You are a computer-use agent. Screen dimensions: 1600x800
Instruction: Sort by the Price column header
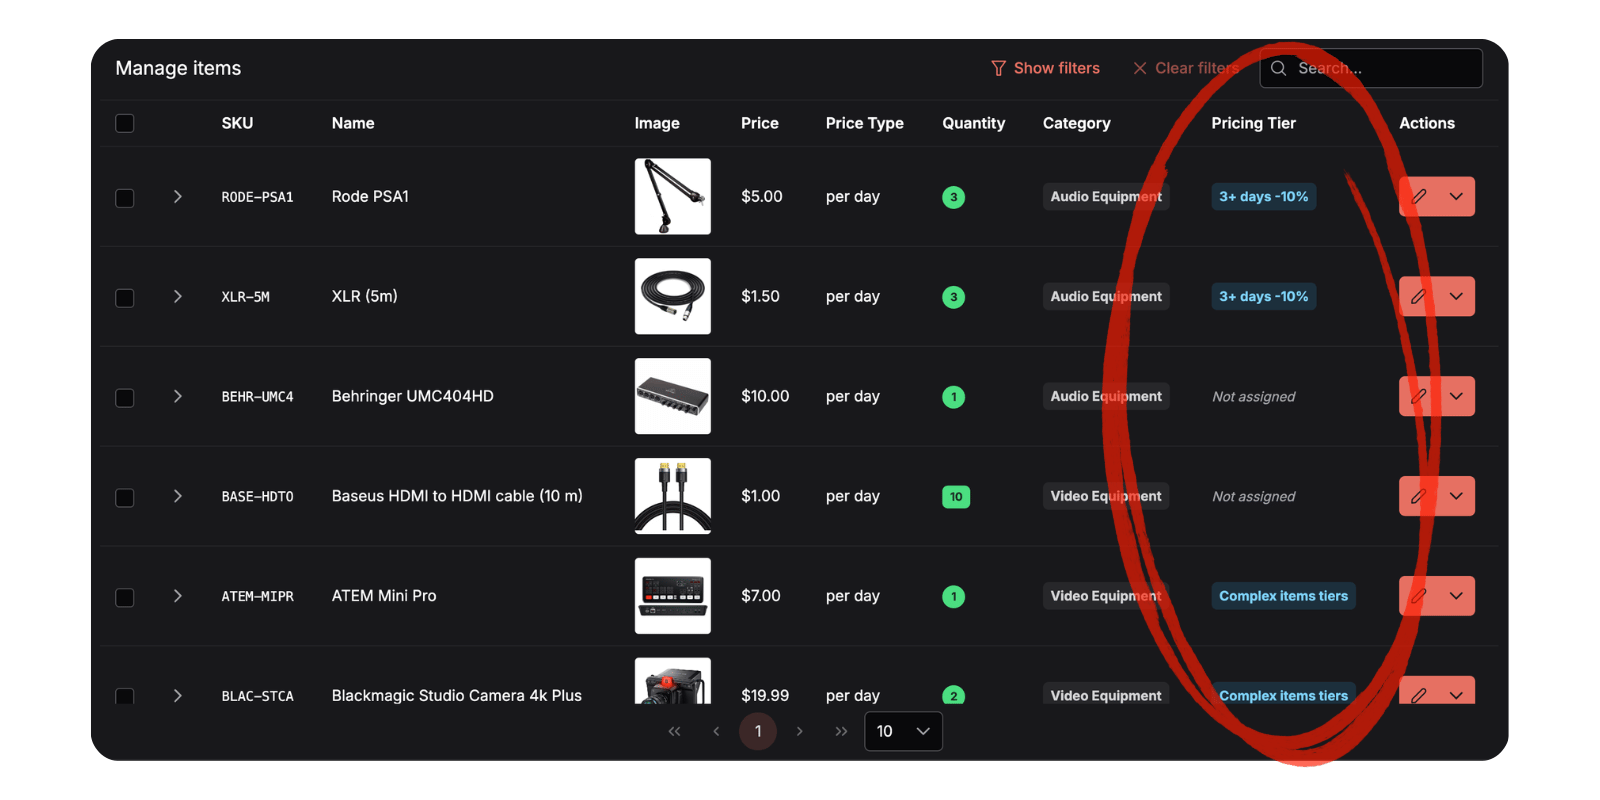click(760, 123)
